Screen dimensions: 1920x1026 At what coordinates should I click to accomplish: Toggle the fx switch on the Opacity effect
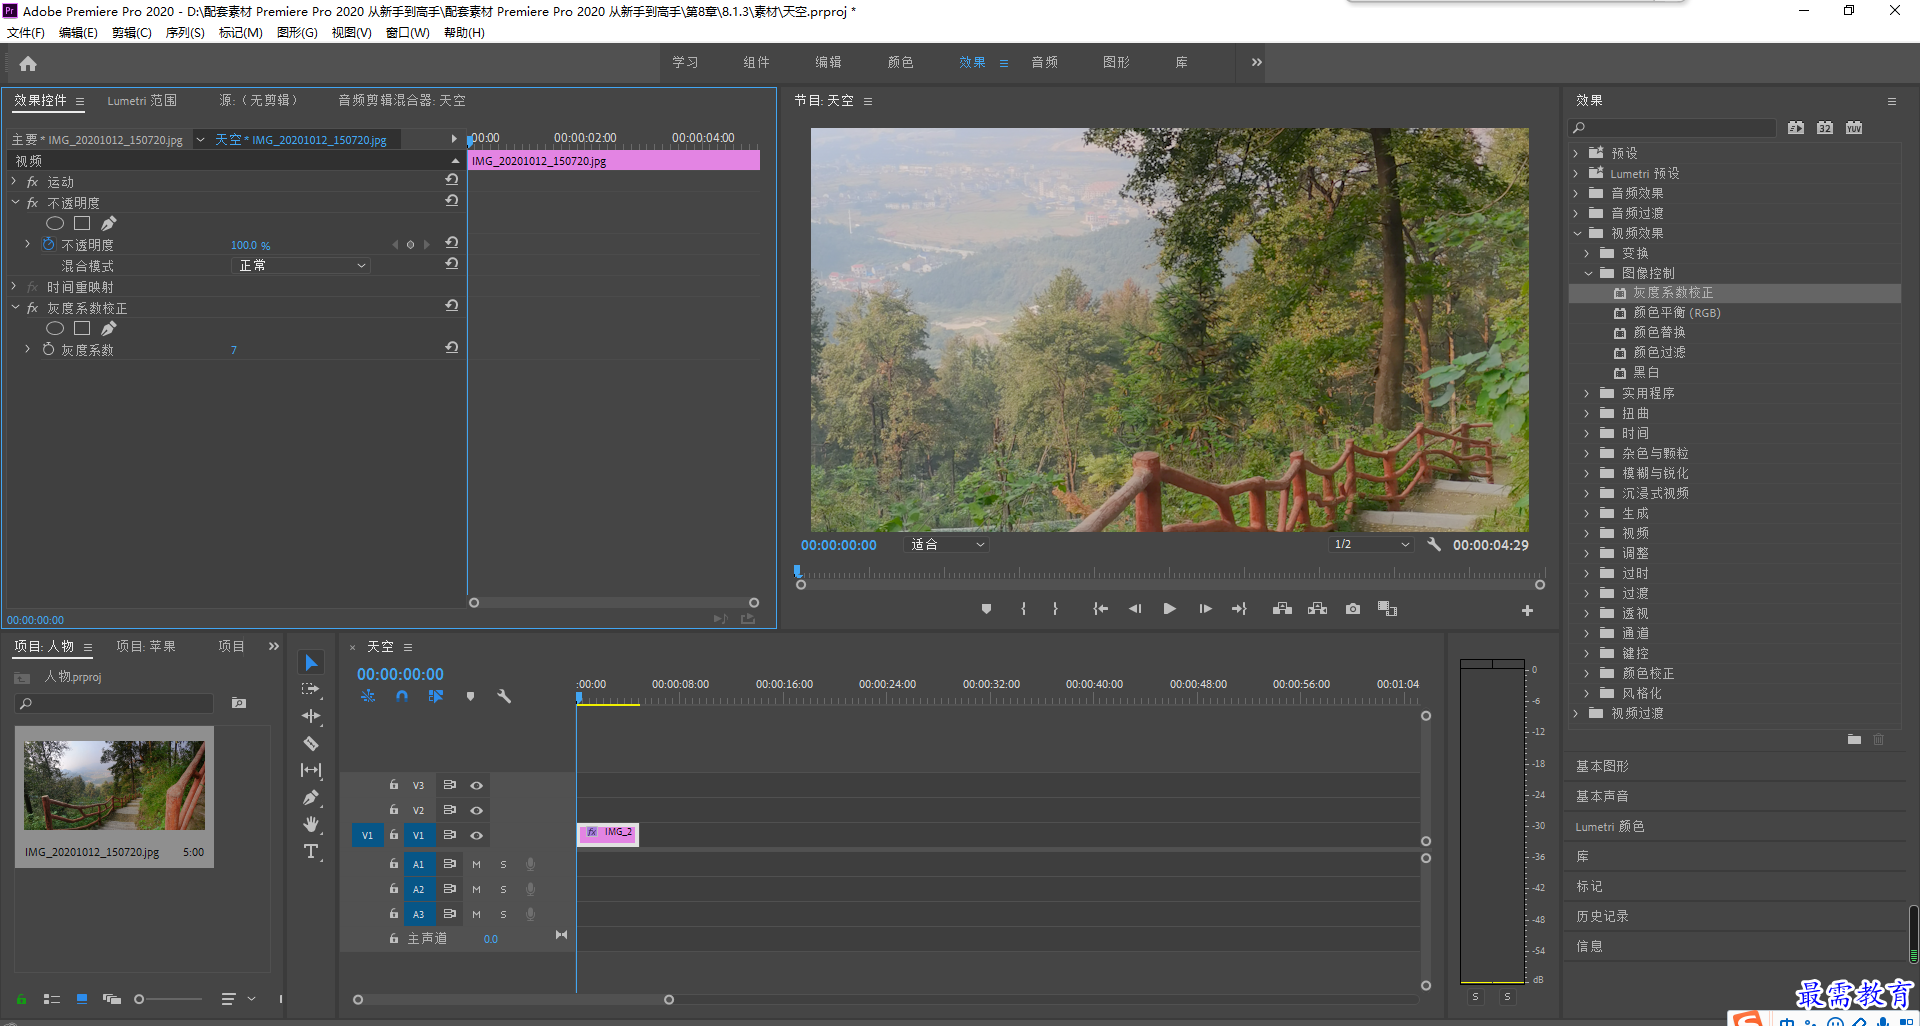click(32, 203)
